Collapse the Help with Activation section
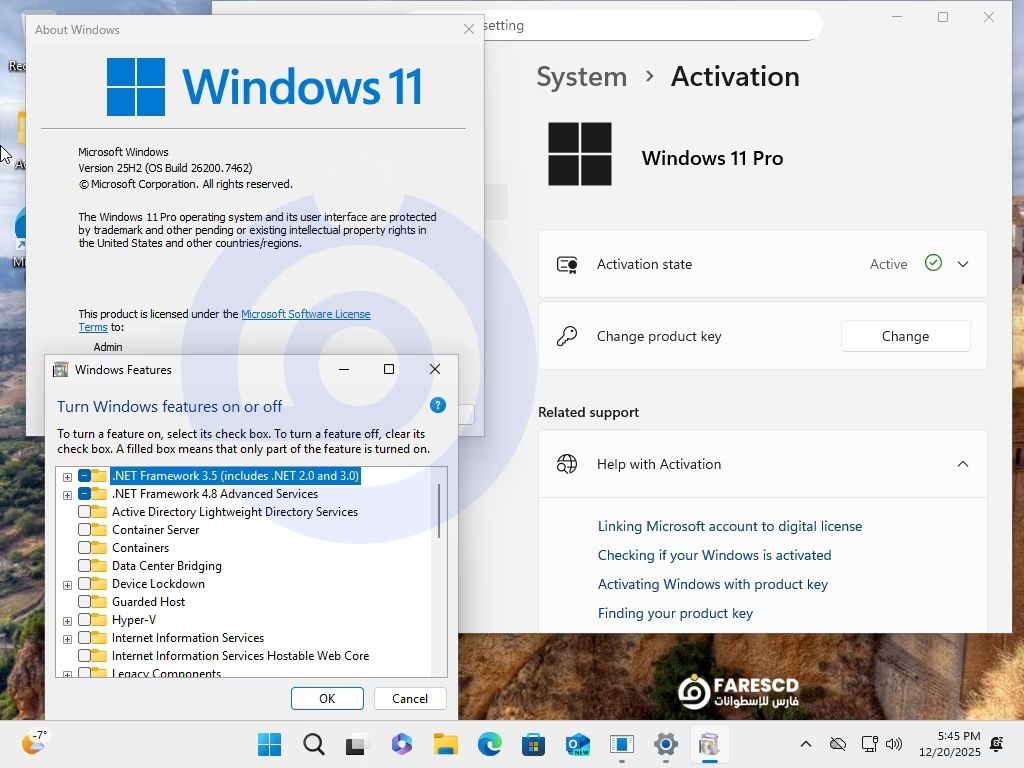This screenshot has height=768, width=1024. [963, 464]
